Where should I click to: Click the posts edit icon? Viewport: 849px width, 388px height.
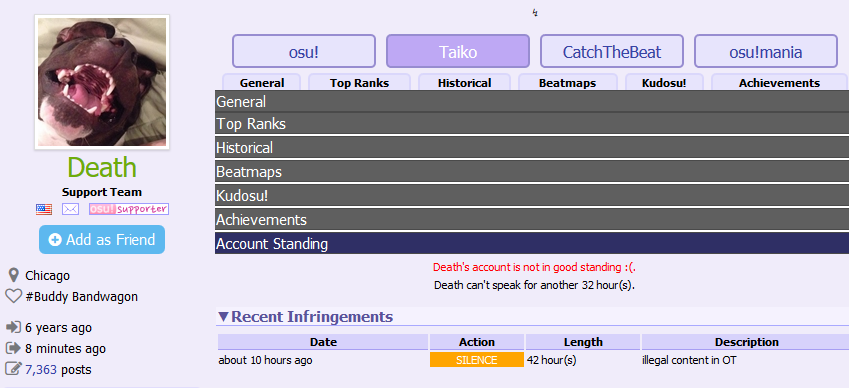13,369
